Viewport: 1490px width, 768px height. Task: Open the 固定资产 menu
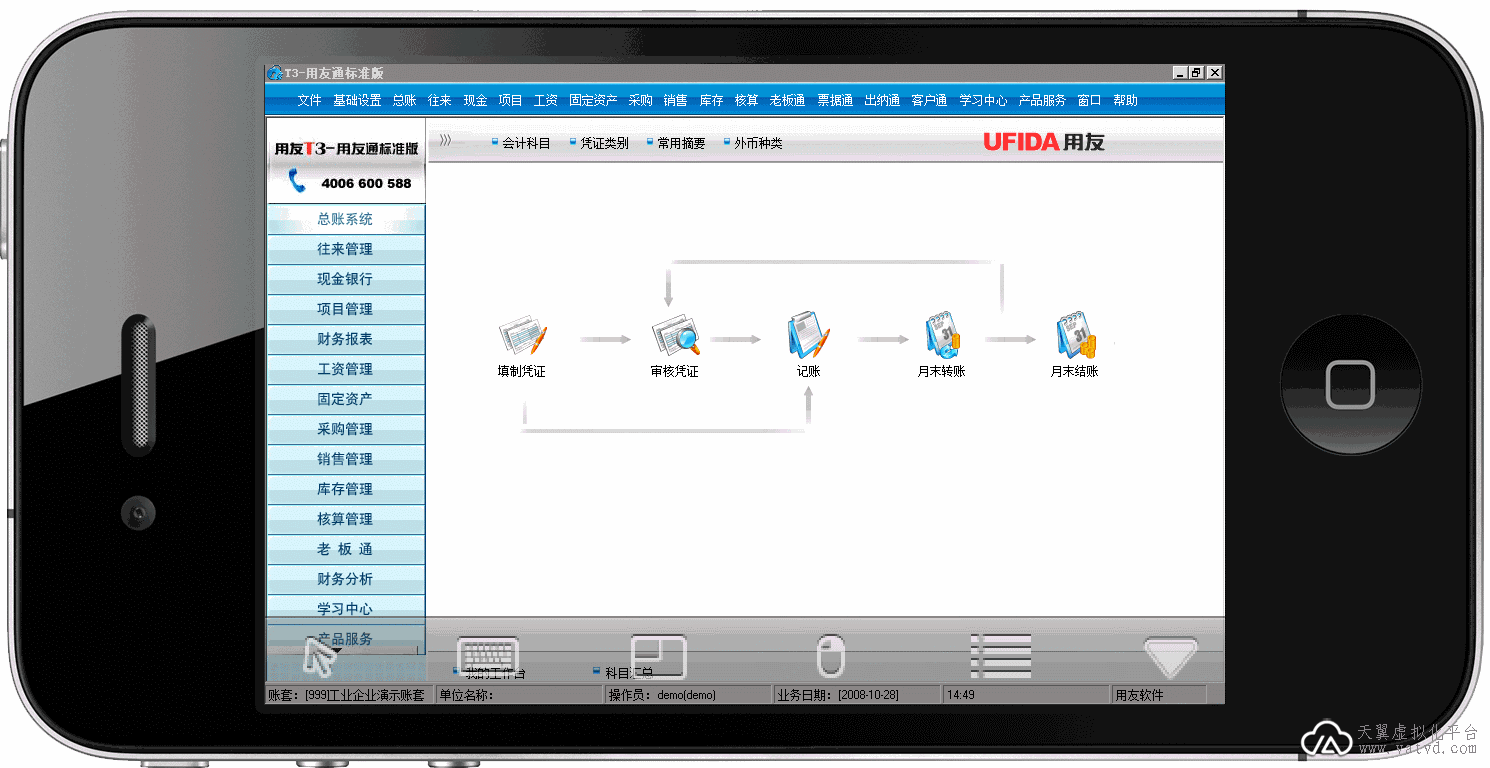(x=593, y=100)
